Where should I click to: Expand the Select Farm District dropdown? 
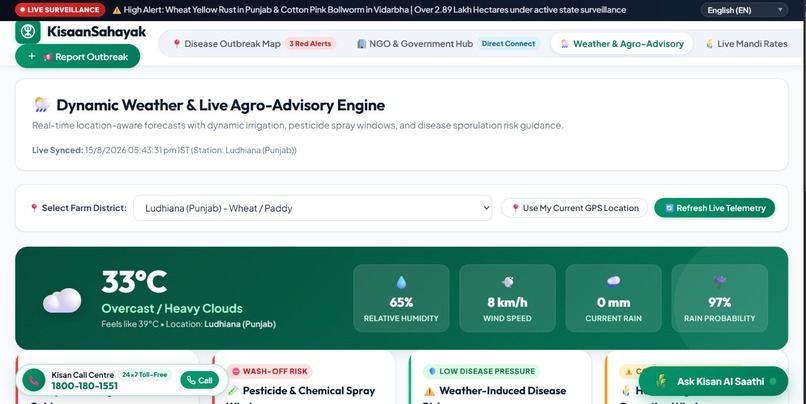point(313,208)
